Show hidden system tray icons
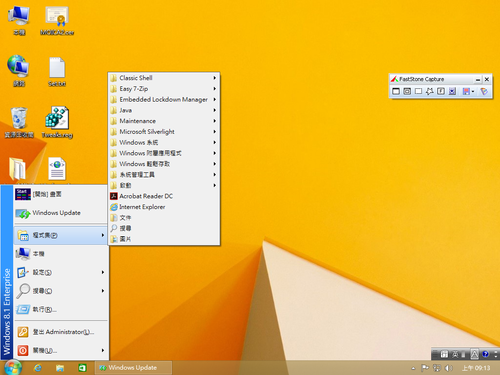 click(413, 368)
